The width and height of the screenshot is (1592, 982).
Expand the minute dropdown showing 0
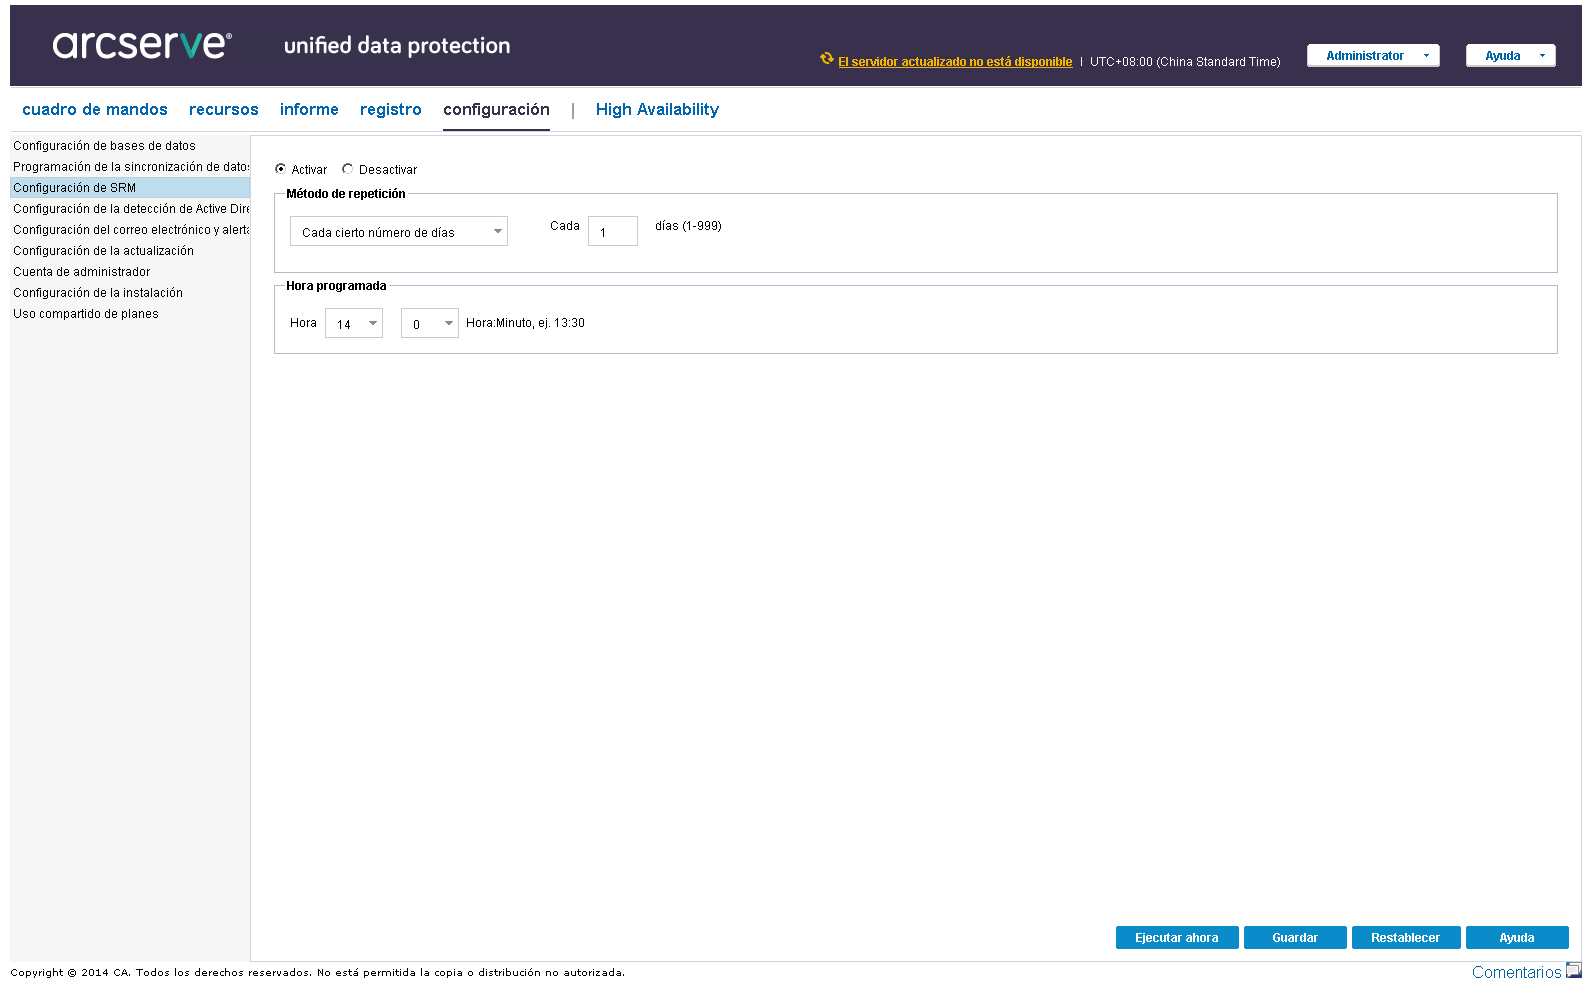click(430, 324)
